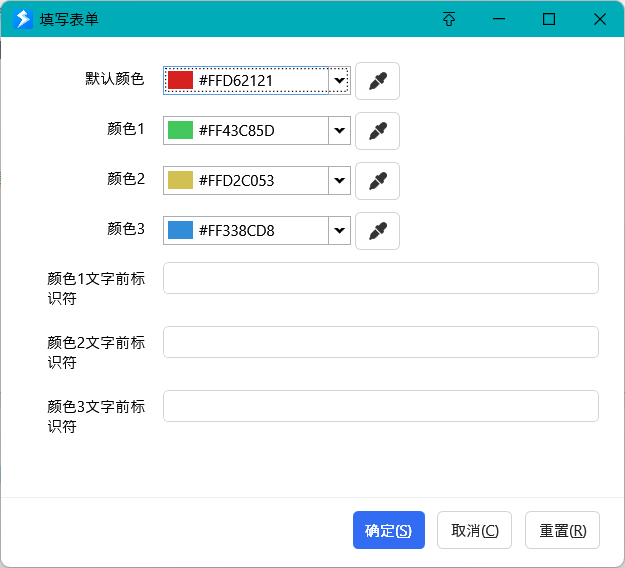Click the green #FF43C85D color swatch
This screenshot has height=568, width=625.
tap(180, 130)
